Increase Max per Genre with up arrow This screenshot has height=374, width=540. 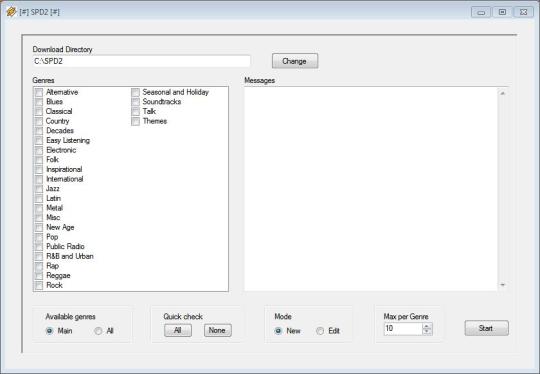coord(427,326)
